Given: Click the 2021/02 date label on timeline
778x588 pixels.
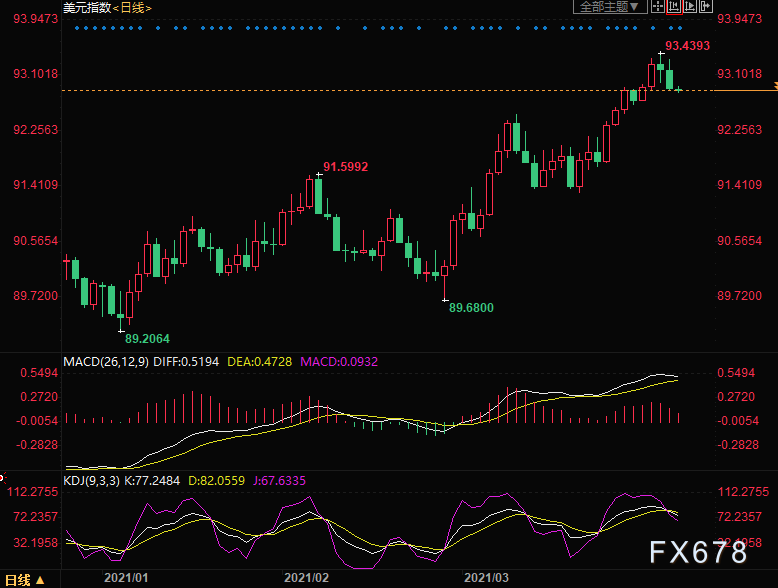Looking at the screenshot, I should click(306, 578).
